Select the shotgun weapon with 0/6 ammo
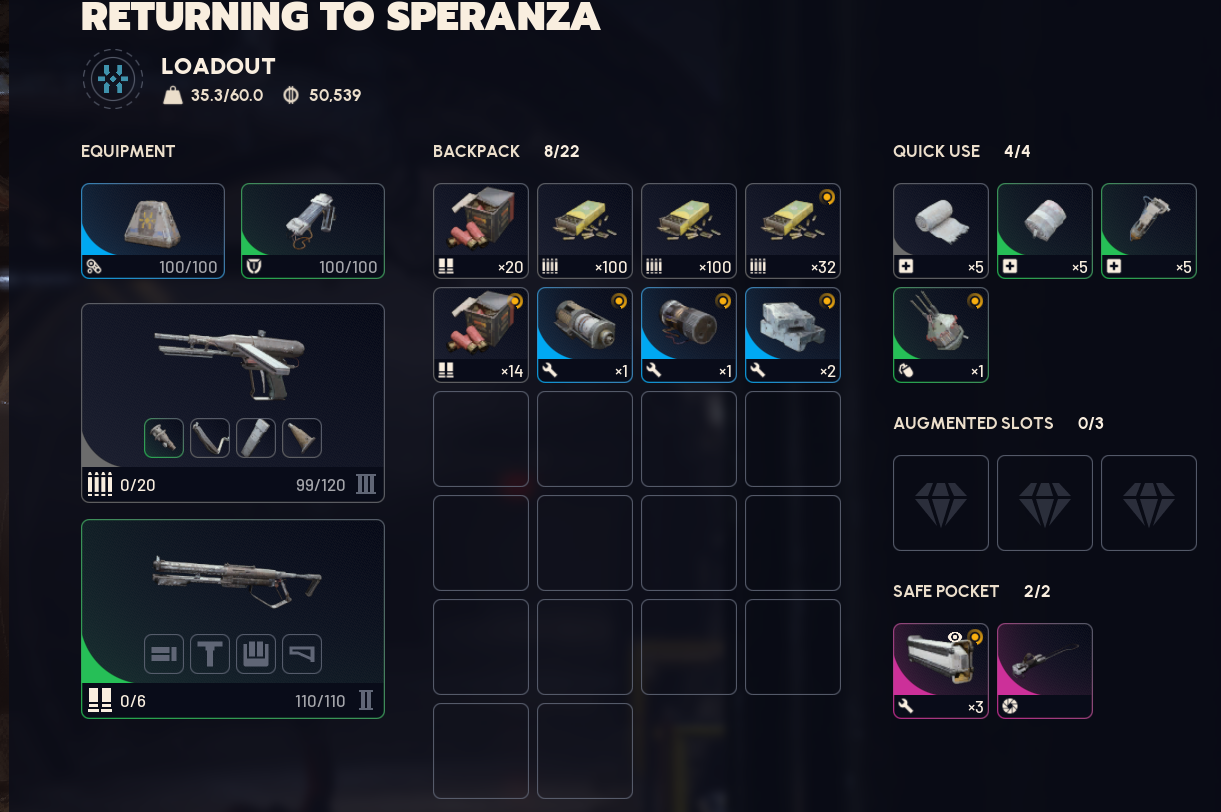1221x812 pixels. point(233,619)
